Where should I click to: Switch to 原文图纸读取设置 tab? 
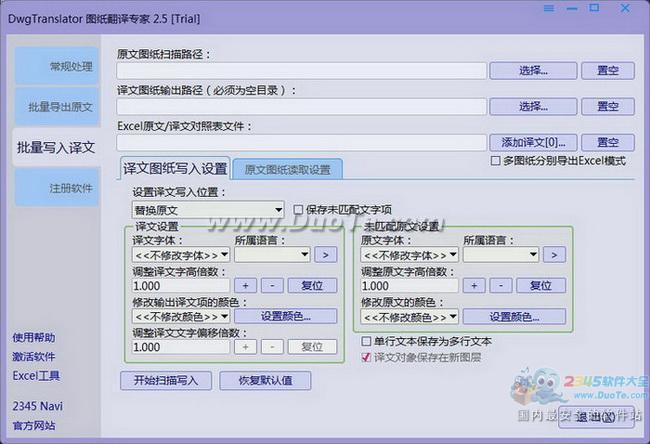[x=287, y=169]
